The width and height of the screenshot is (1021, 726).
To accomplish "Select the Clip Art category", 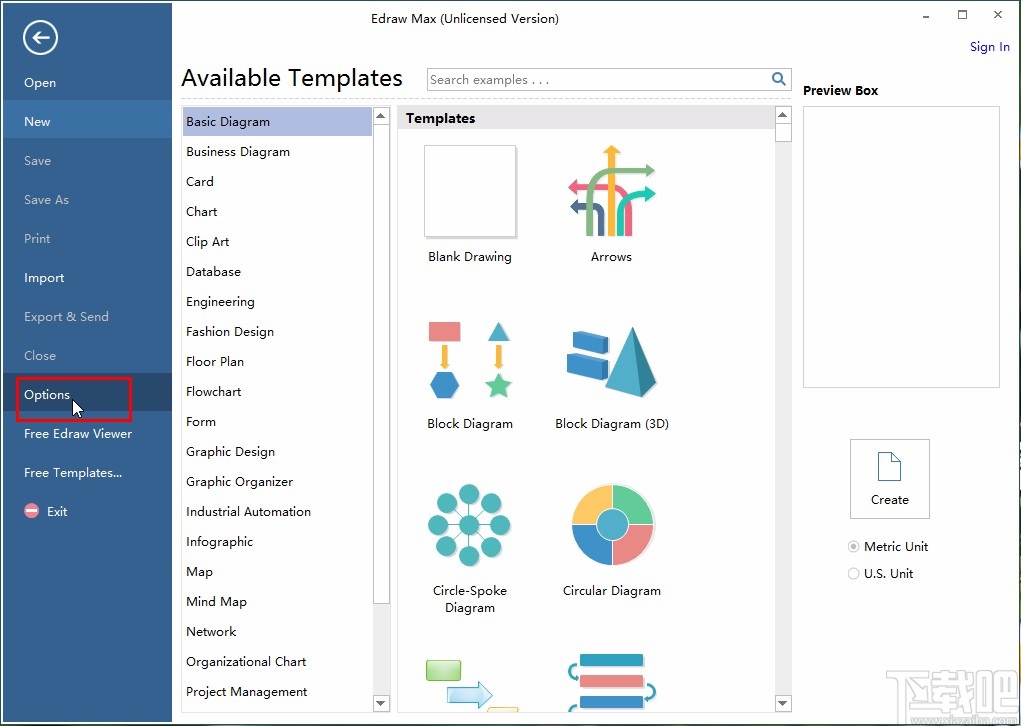I will click(277, 242).
